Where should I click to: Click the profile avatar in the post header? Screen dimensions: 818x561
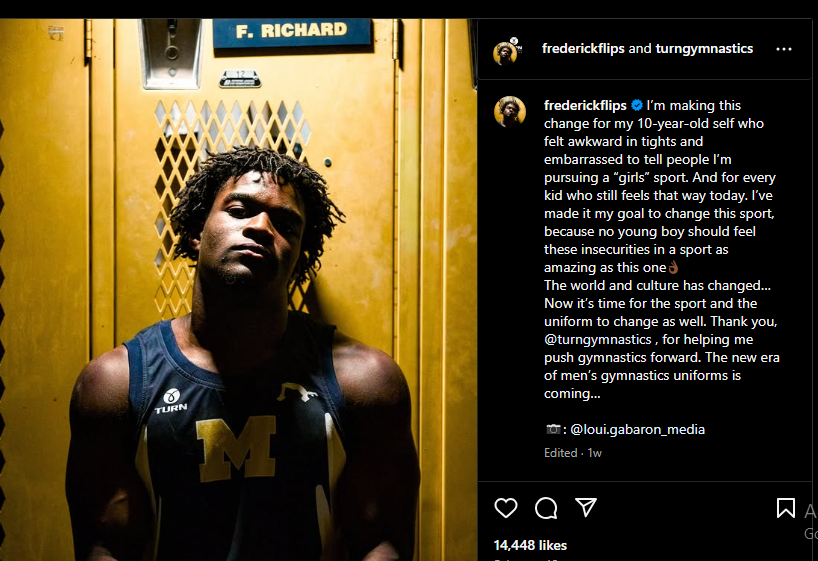506,50
